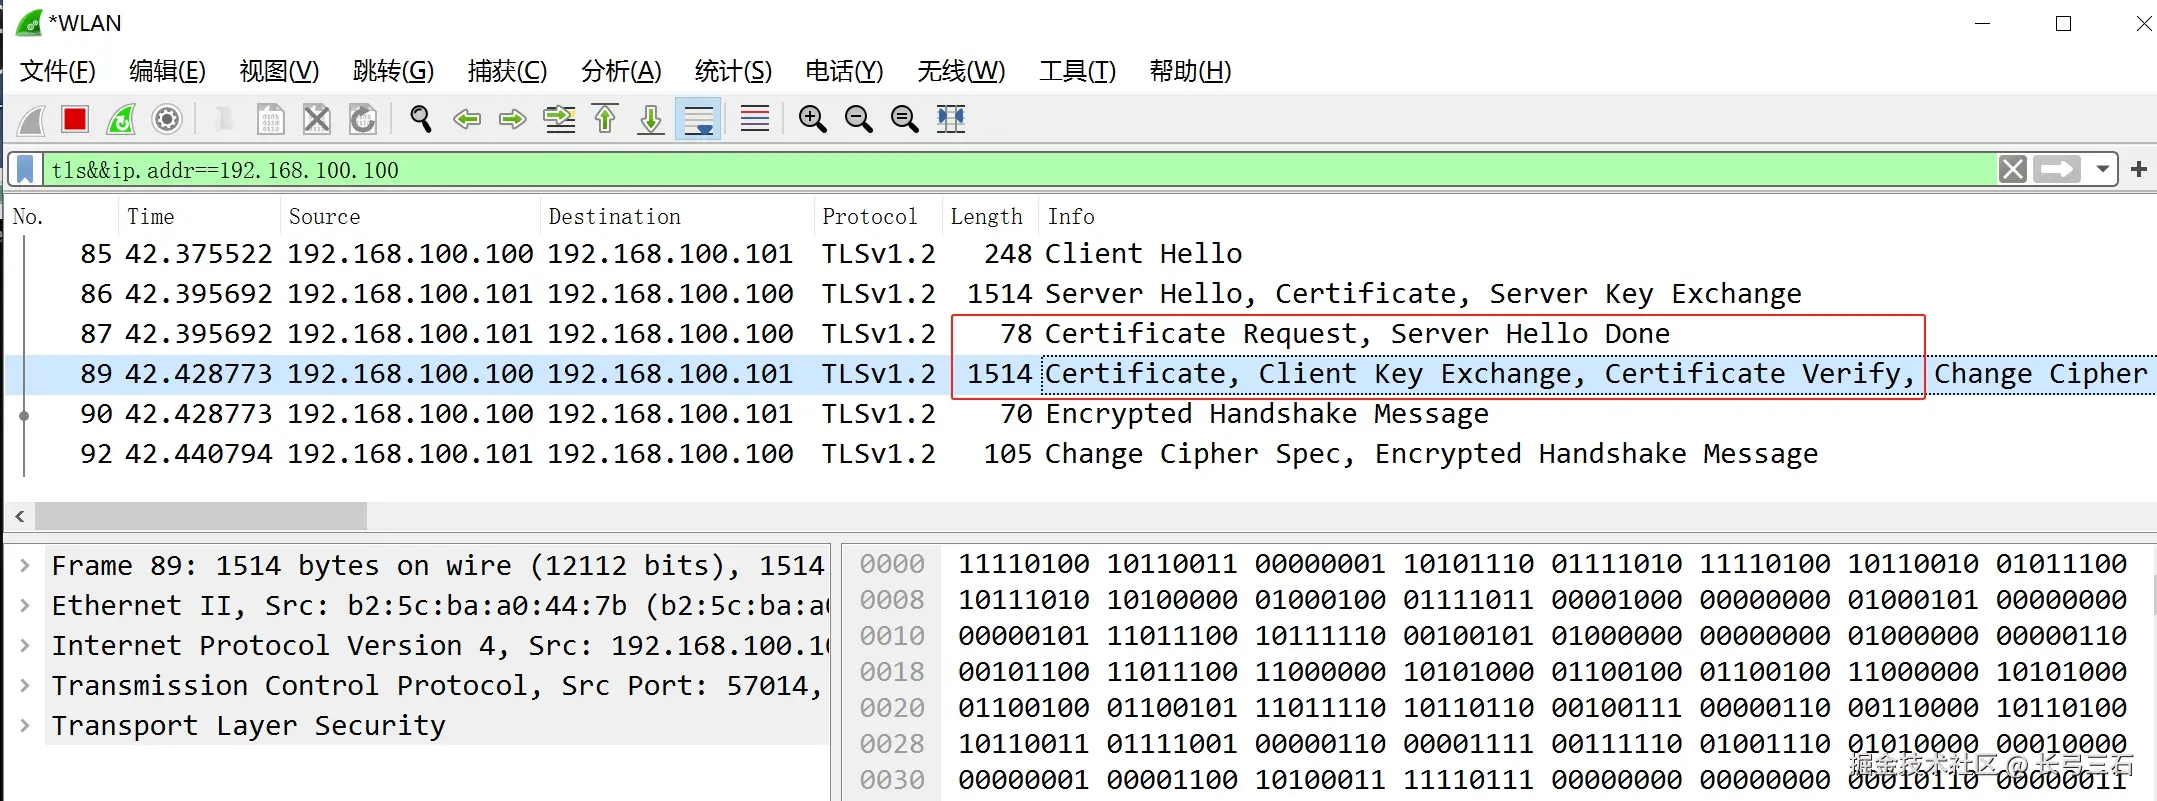Expand Transmission Control Protocol details

[25, 685]
